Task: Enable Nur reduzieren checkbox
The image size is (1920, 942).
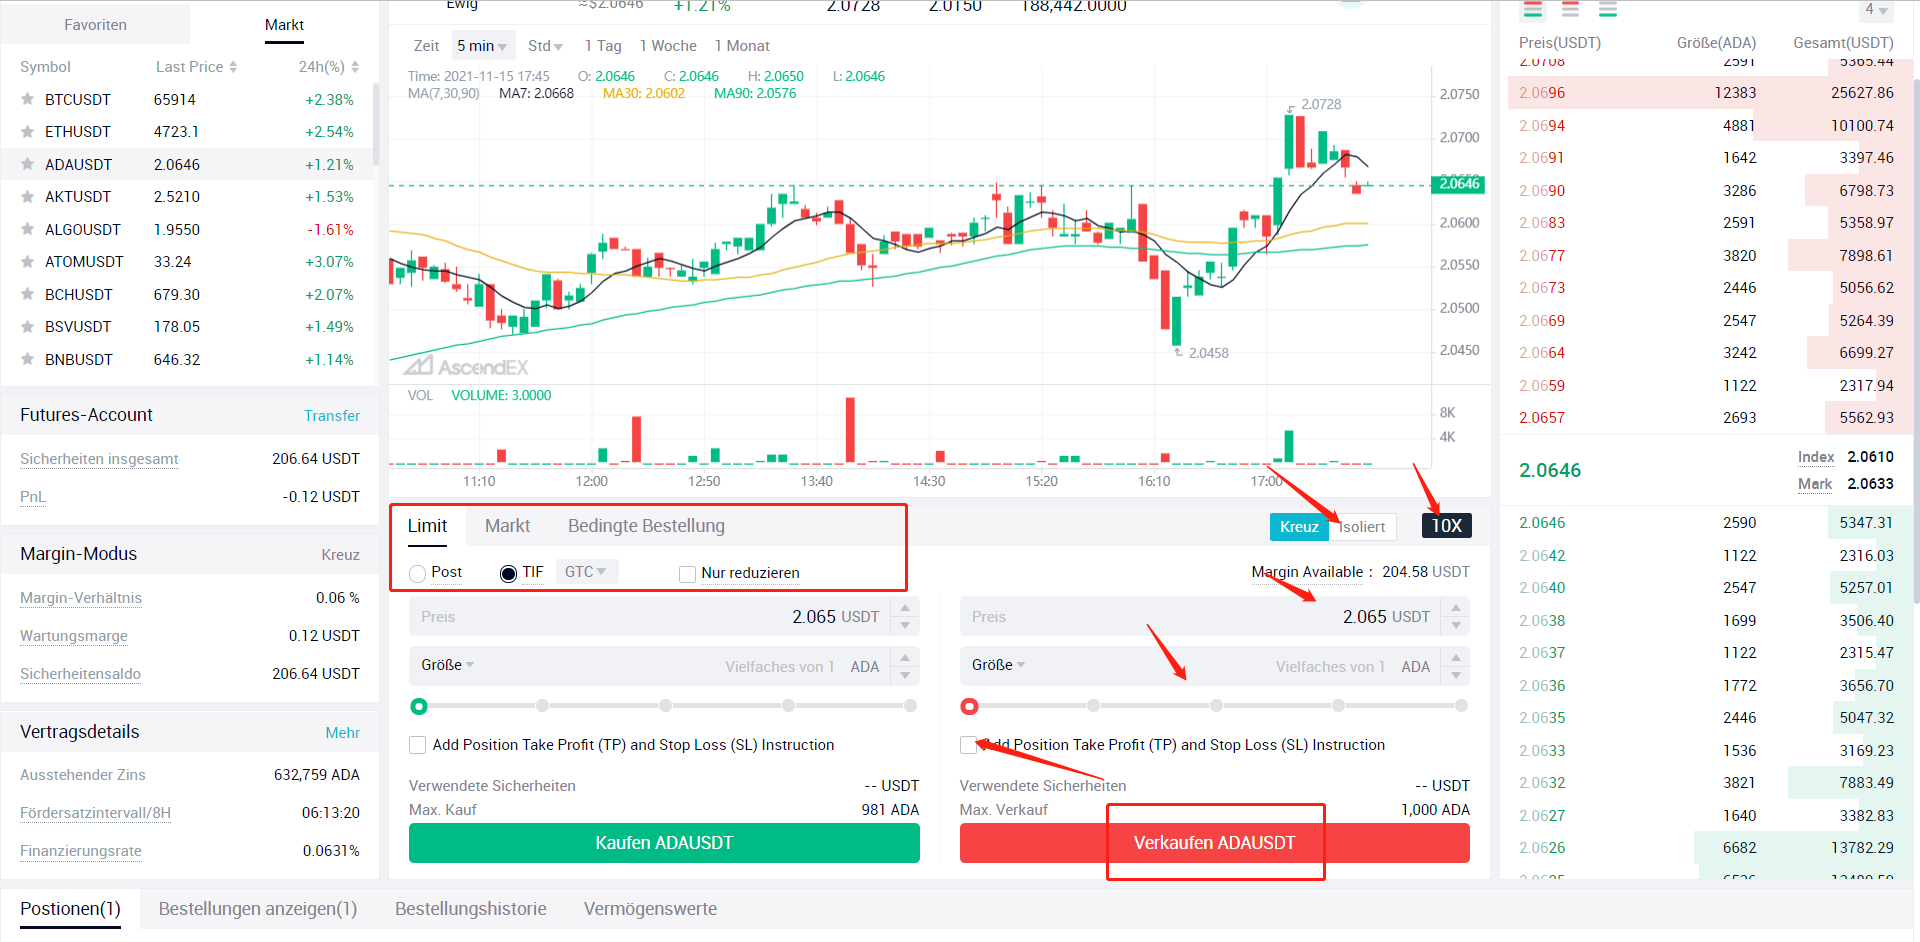Action: coord(687,574)
